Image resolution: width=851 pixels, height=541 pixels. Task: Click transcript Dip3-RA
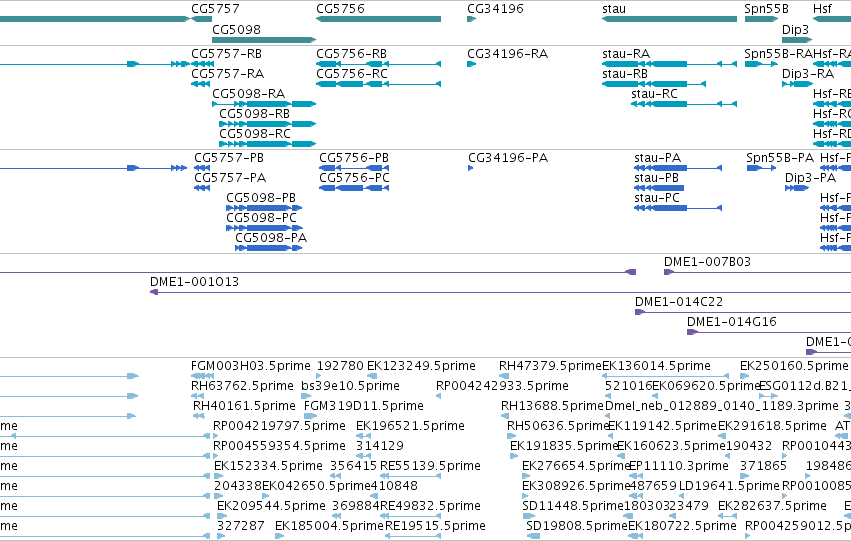tap(808, 74)
